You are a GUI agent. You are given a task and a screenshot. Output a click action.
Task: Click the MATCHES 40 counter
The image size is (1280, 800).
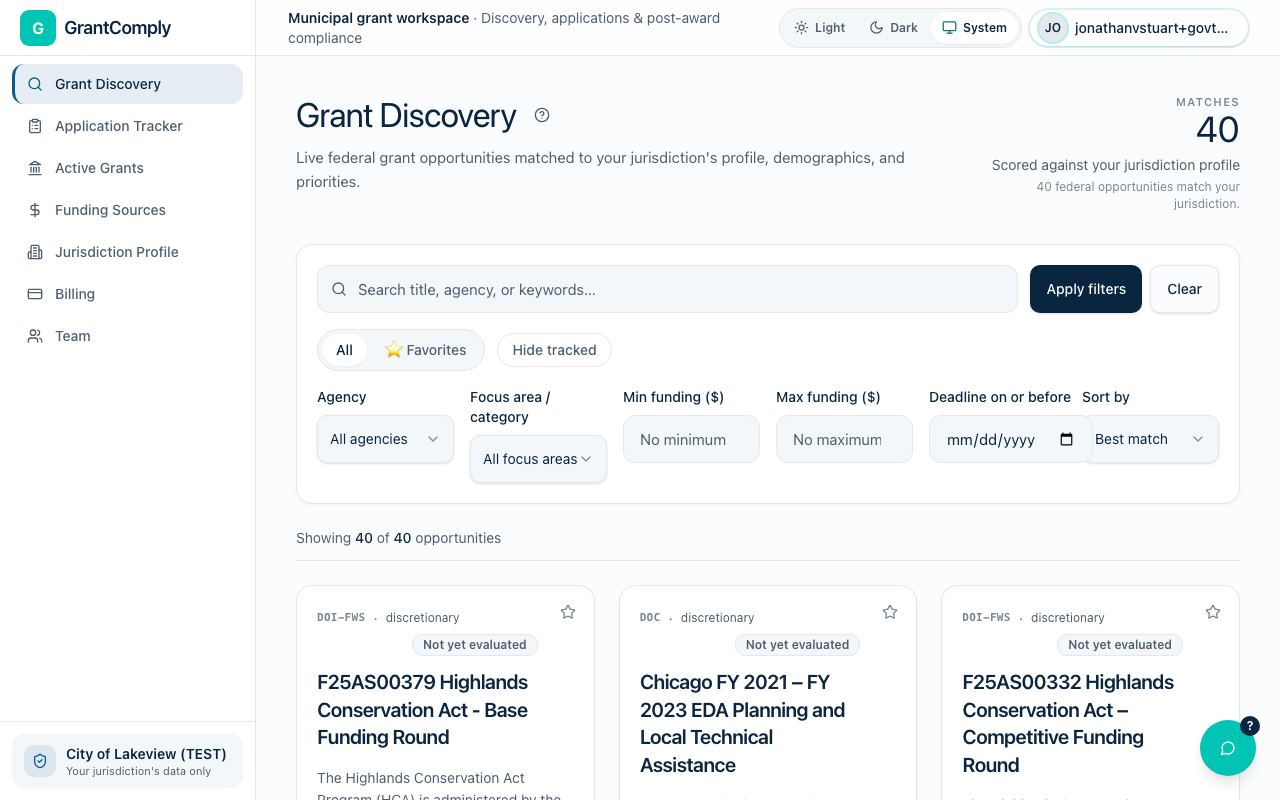pos(1207,122)
